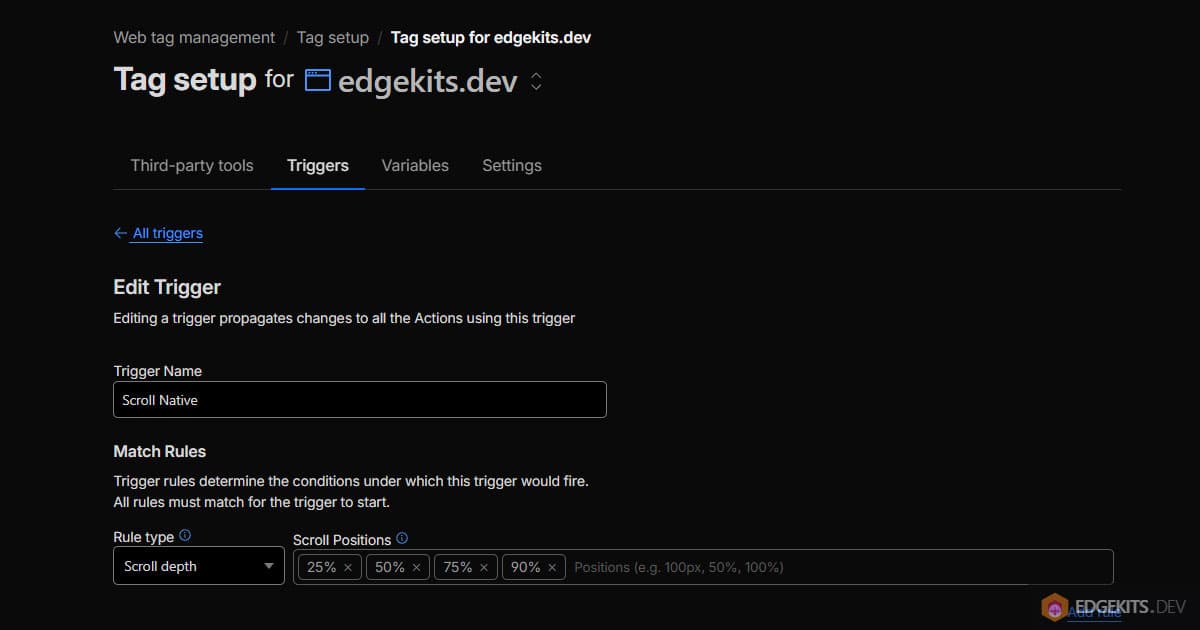Click the Match Rules heading
Viewport: 1200px width, 630px height.
[160, 451]
